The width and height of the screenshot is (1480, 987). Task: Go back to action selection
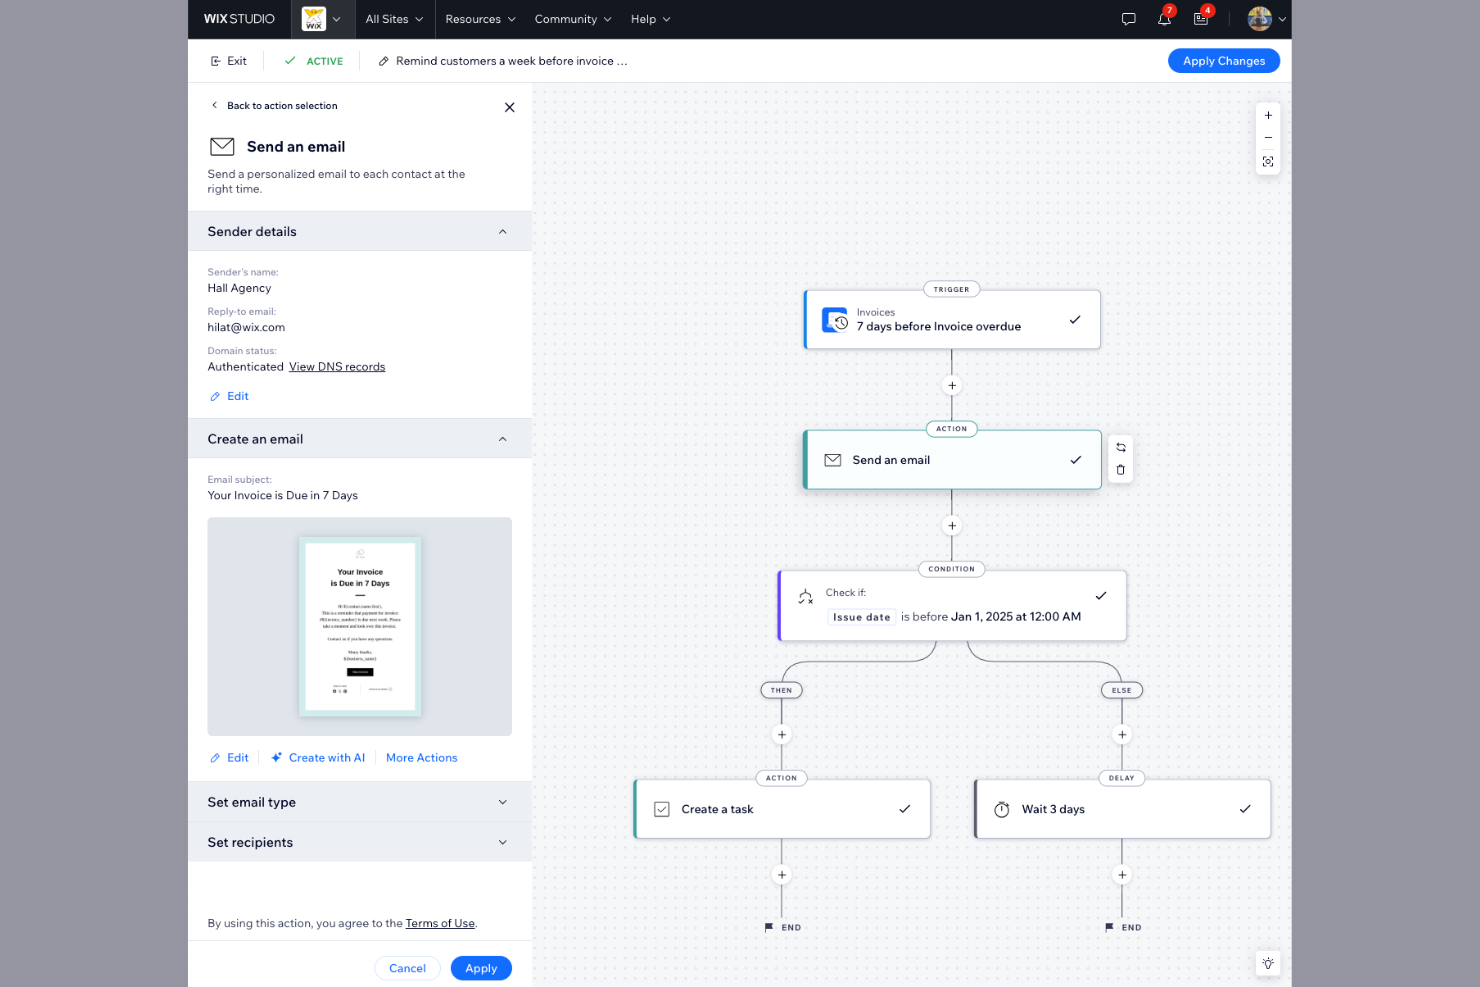coord(274,105)
